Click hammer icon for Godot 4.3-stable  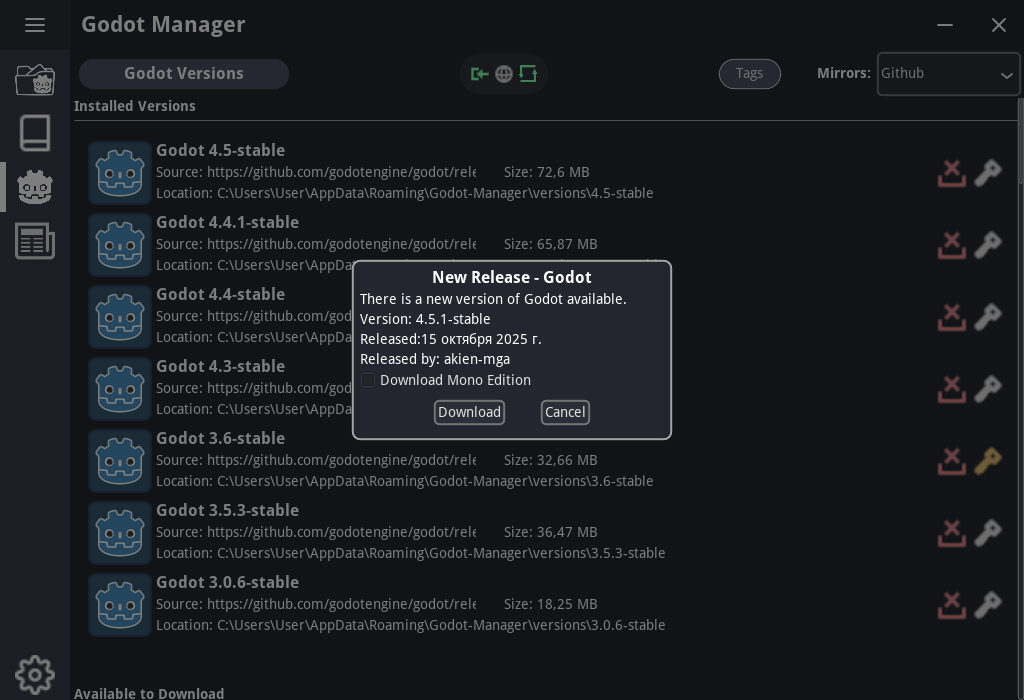[x=988, y=389]
